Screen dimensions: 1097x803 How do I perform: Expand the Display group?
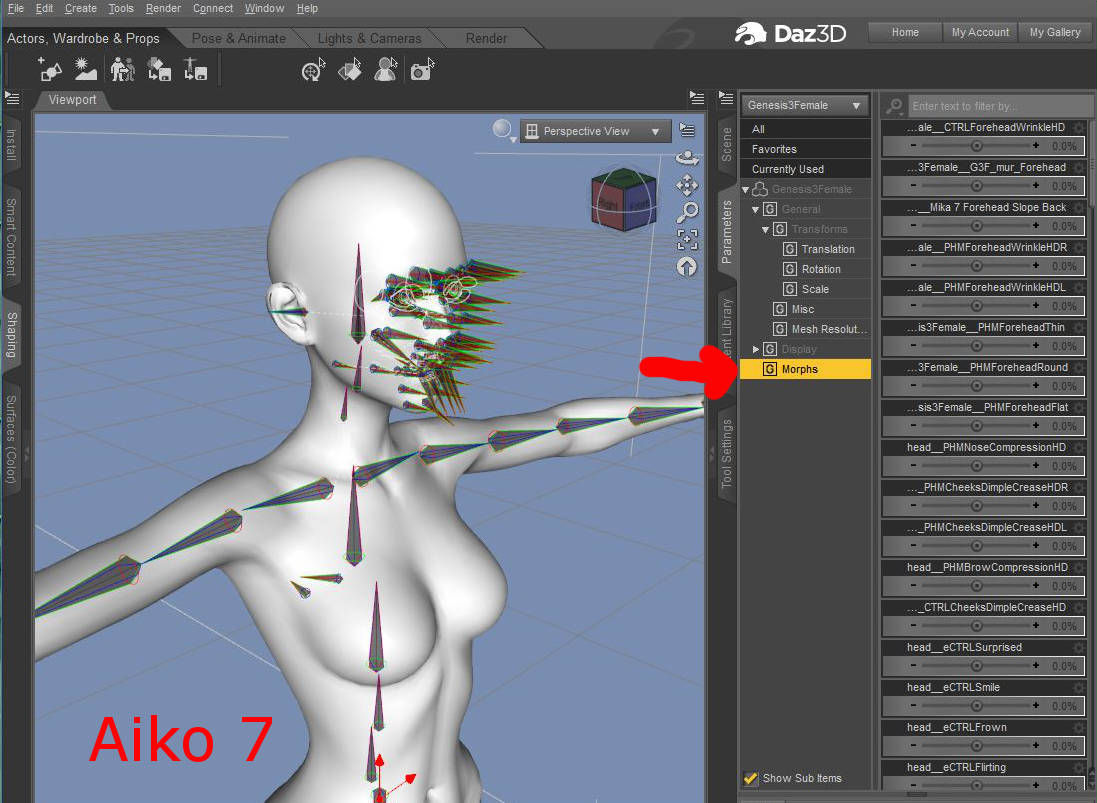coord(756,349)
